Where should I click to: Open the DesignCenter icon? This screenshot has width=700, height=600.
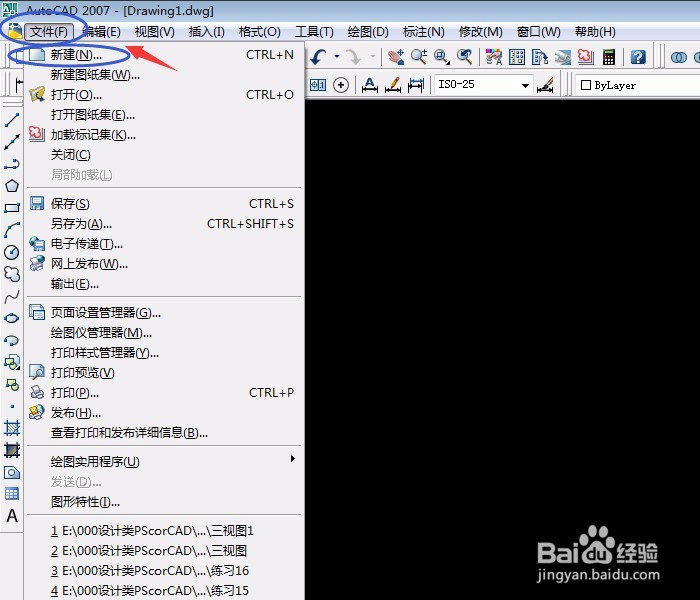point(517,57)
